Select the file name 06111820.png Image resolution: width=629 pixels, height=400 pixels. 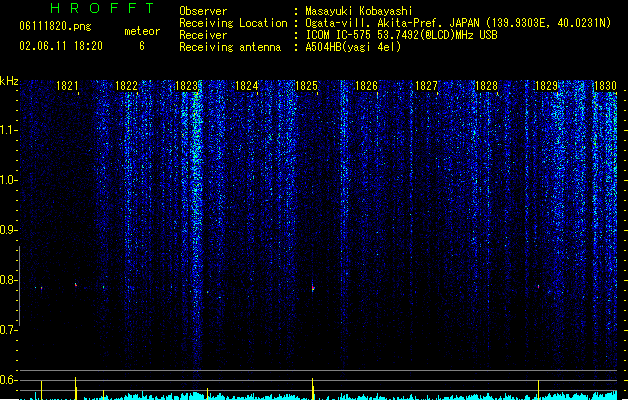(x=55, y=26)
